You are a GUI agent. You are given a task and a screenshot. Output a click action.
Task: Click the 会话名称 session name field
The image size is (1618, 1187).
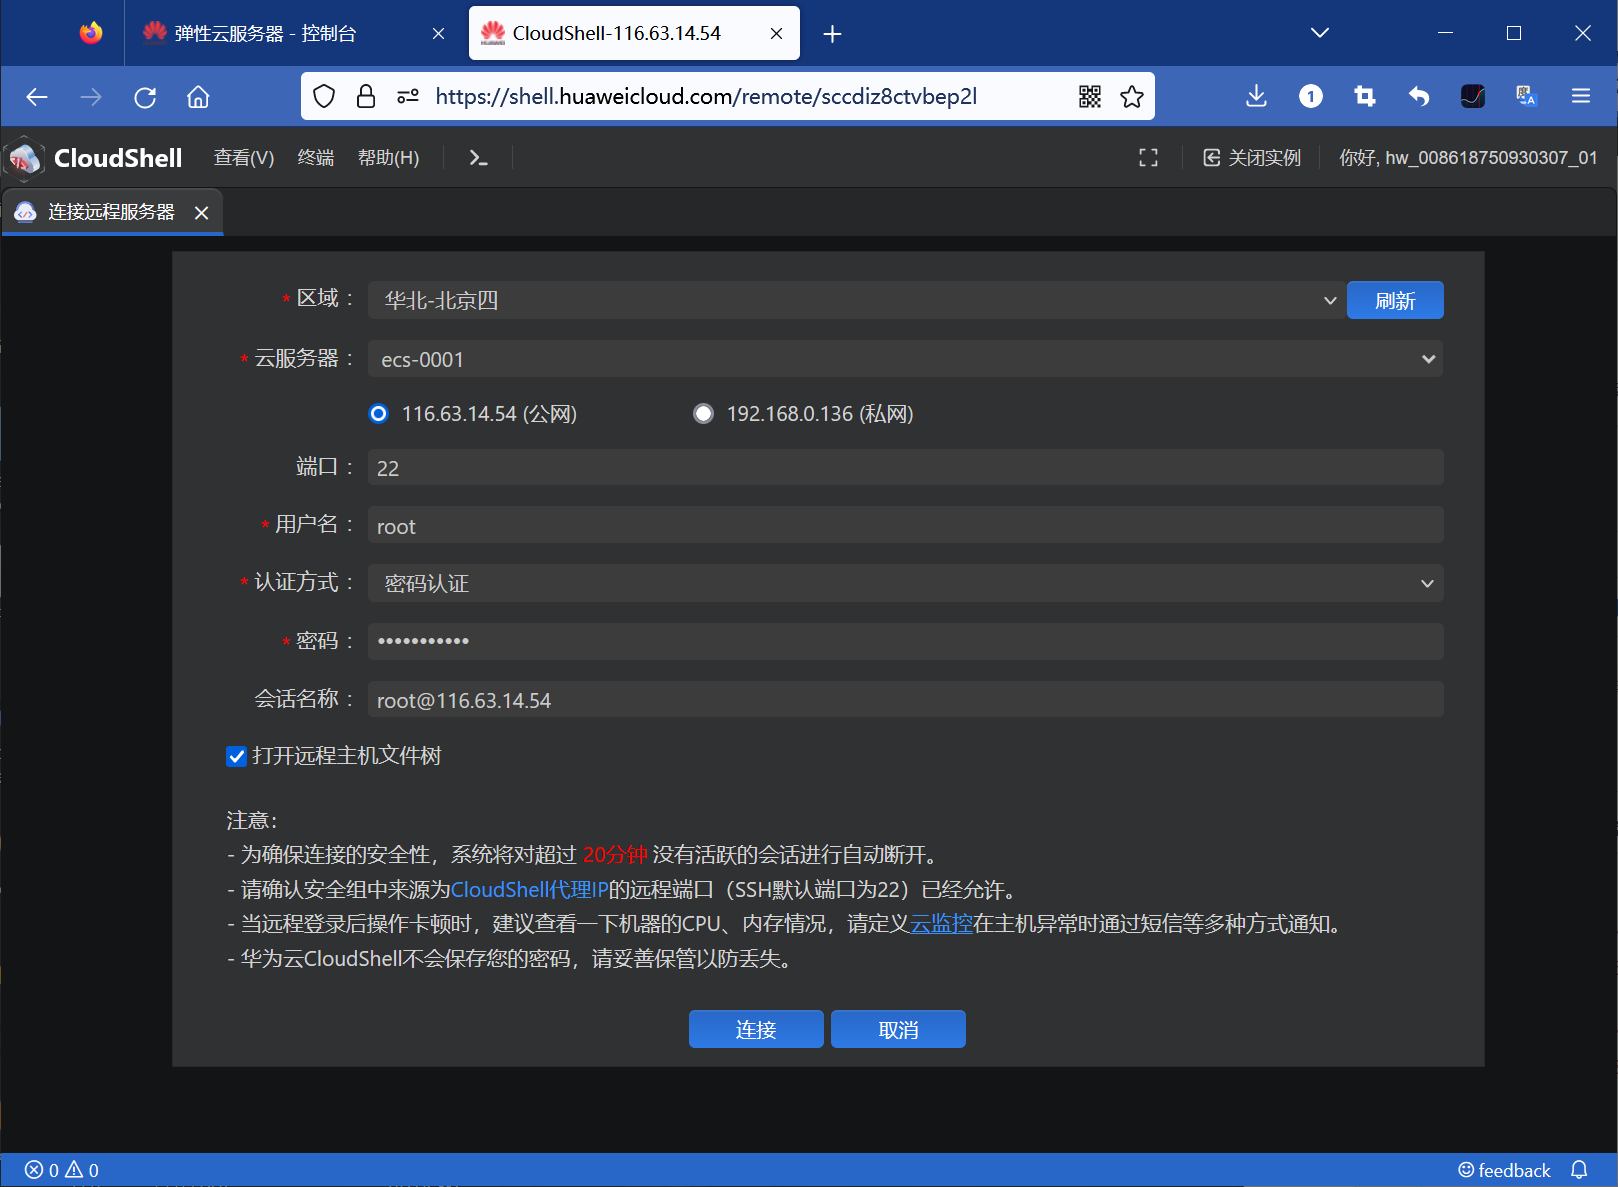905,699
